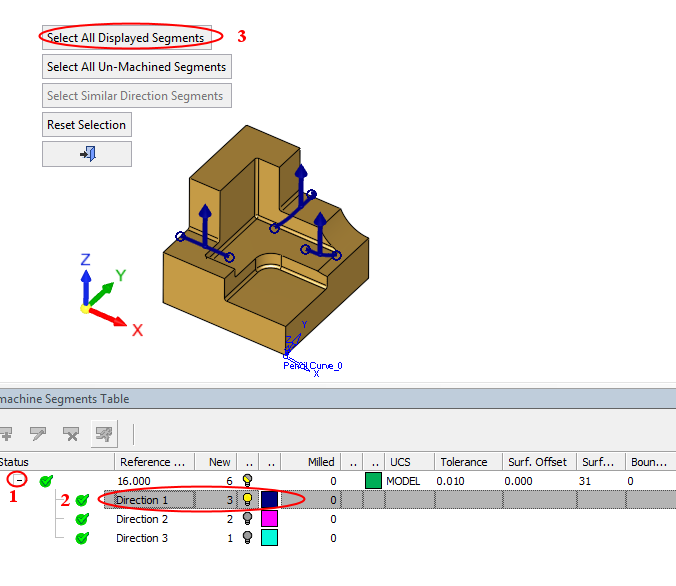Toggle the light bulb for Direction 1

point(247,500)
